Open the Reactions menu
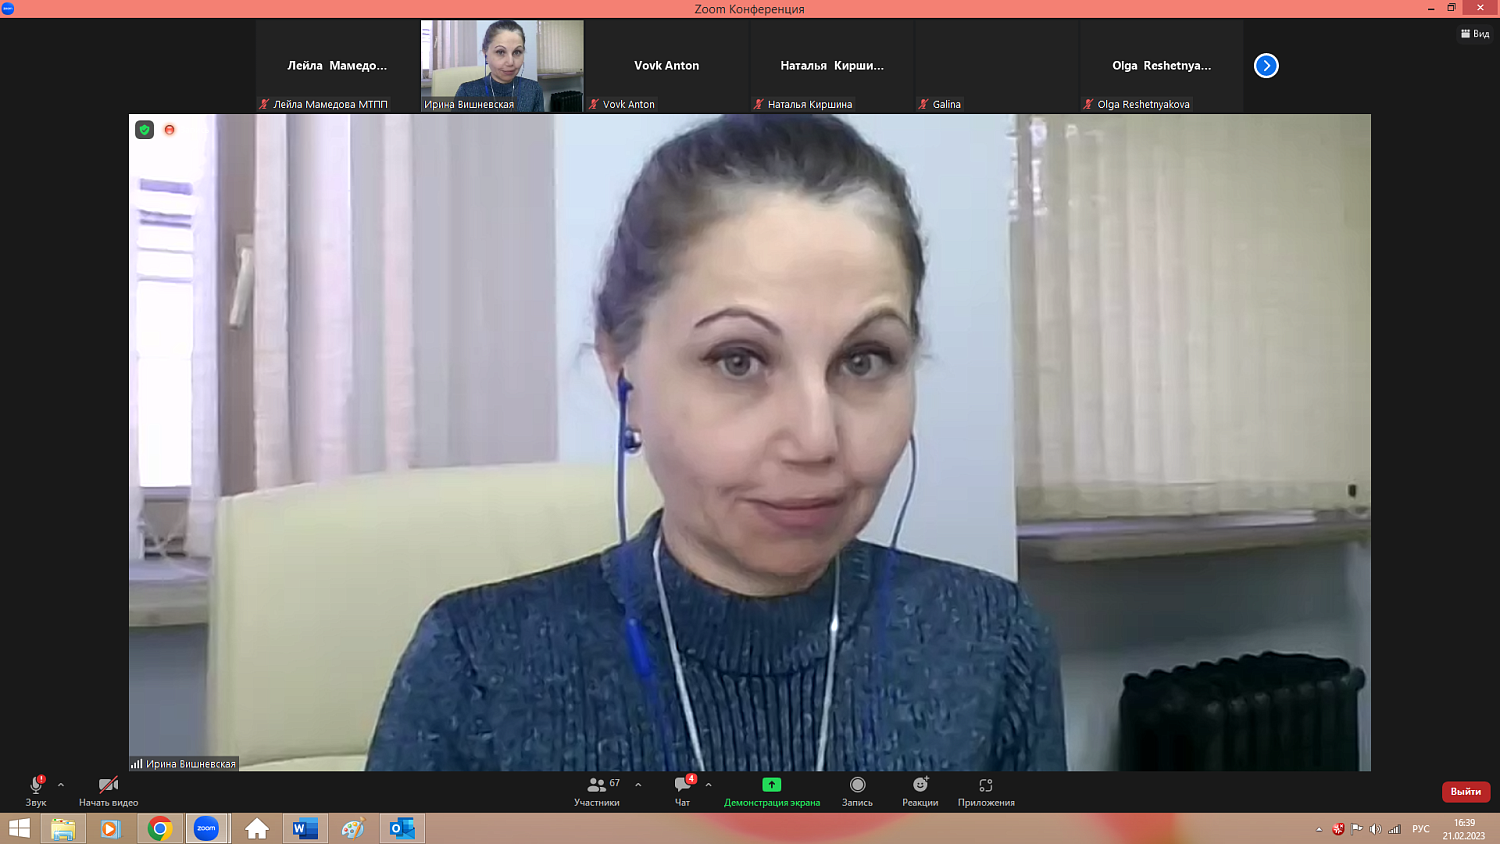This screenshot has width=1500, height=844. pos(920,786)
